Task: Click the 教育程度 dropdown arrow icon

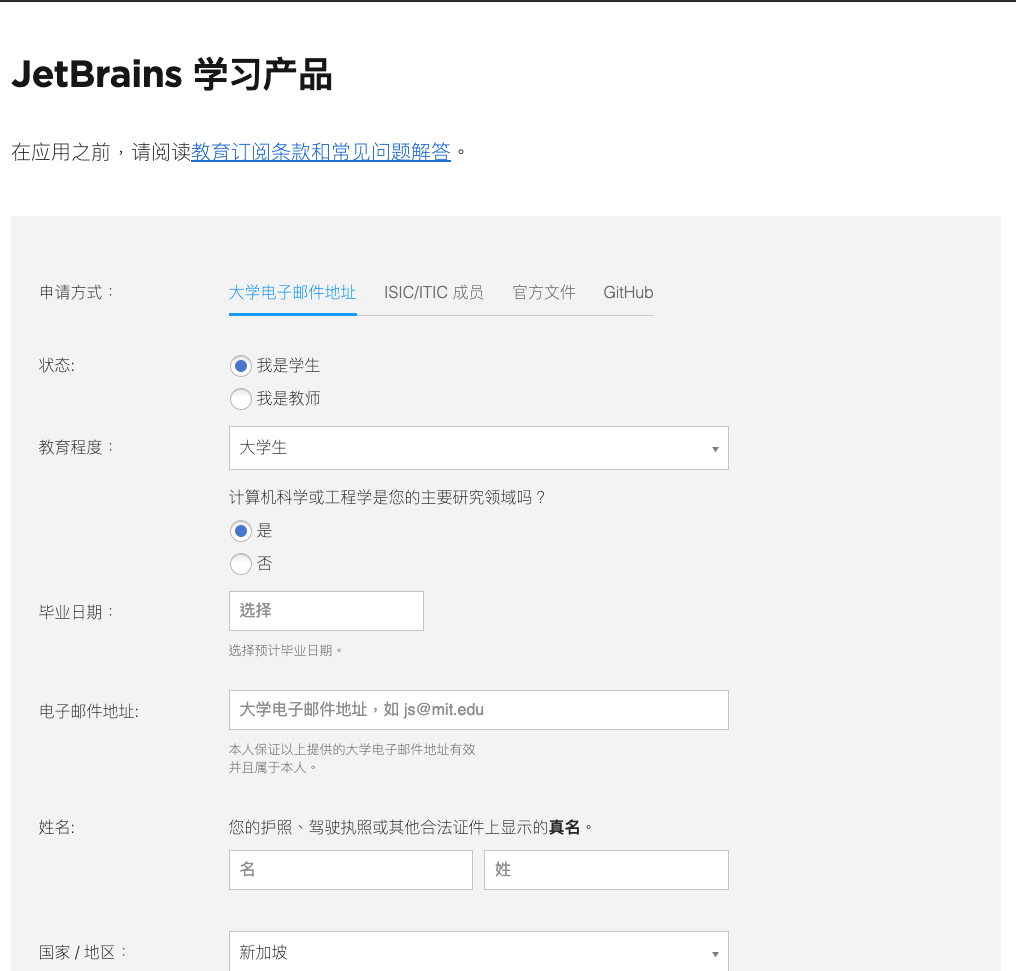Action: click(x=715, y=449)
